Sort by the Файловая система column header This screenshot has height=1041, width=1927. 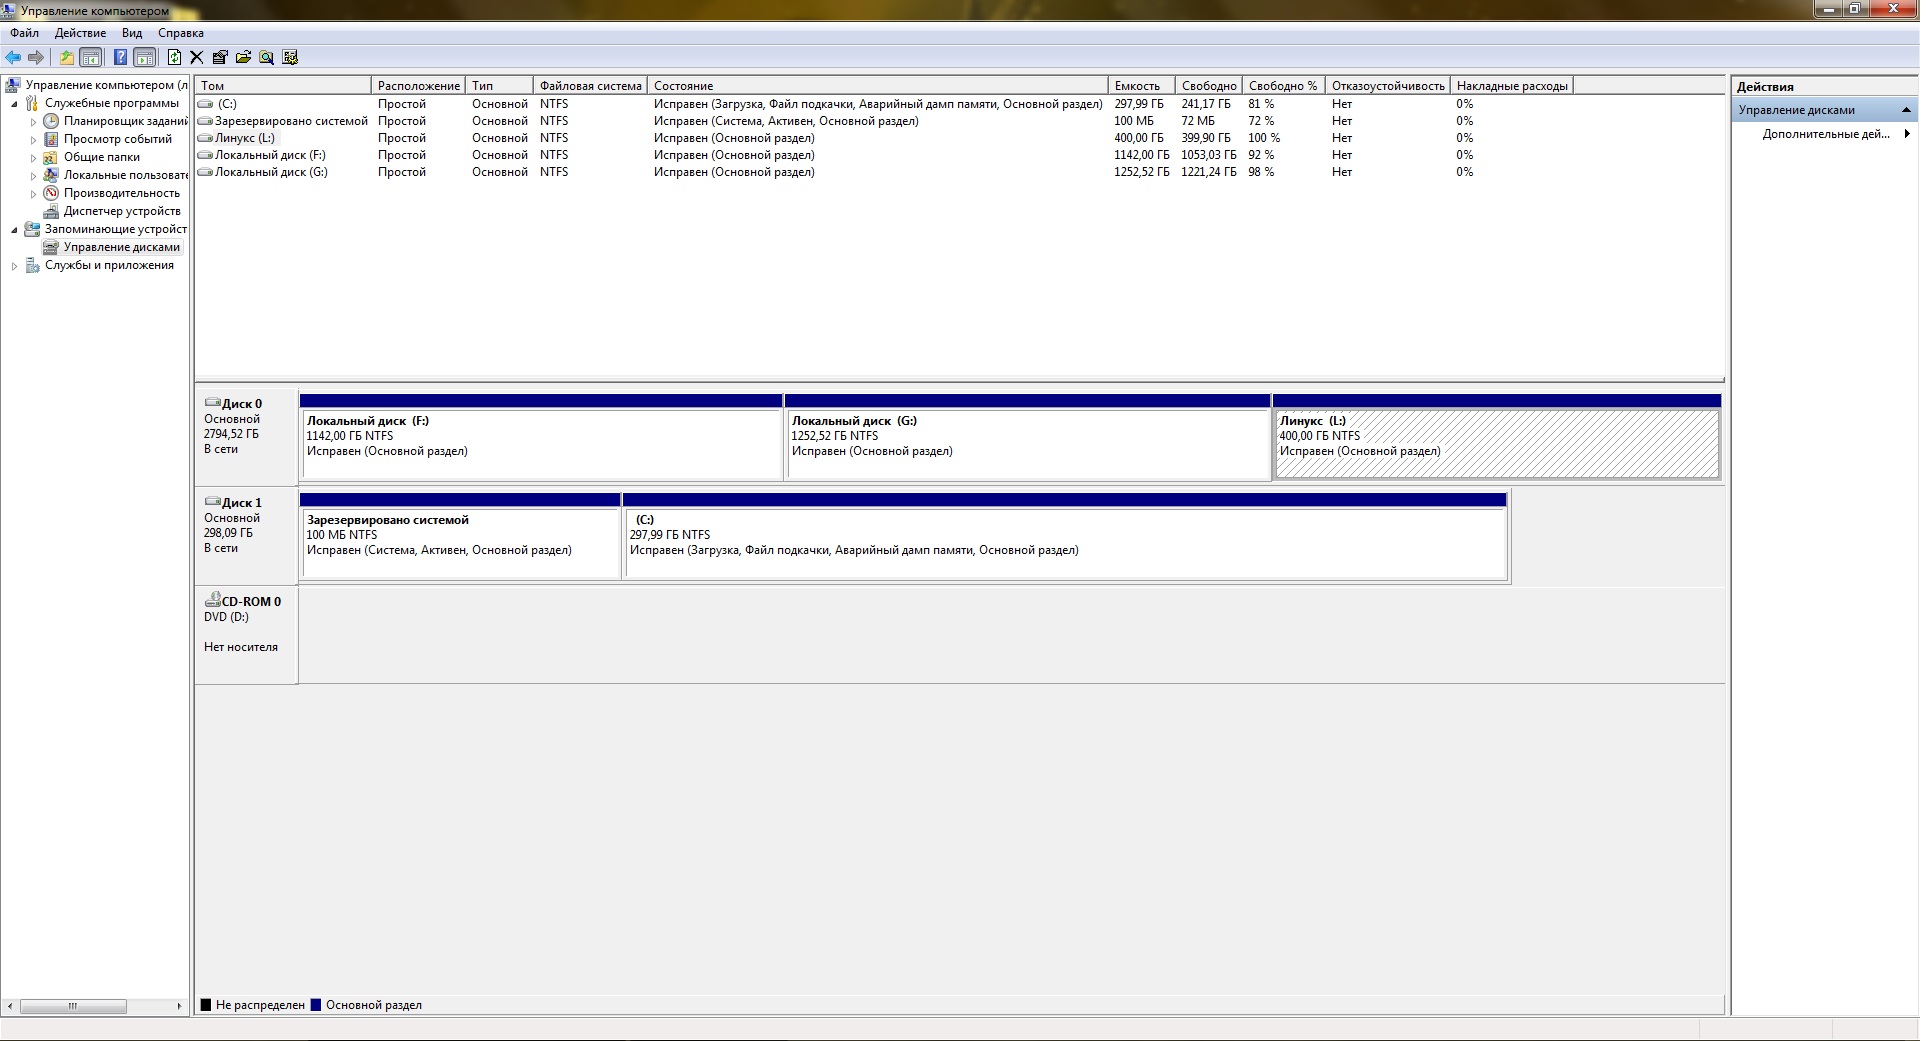pos(590,86)
